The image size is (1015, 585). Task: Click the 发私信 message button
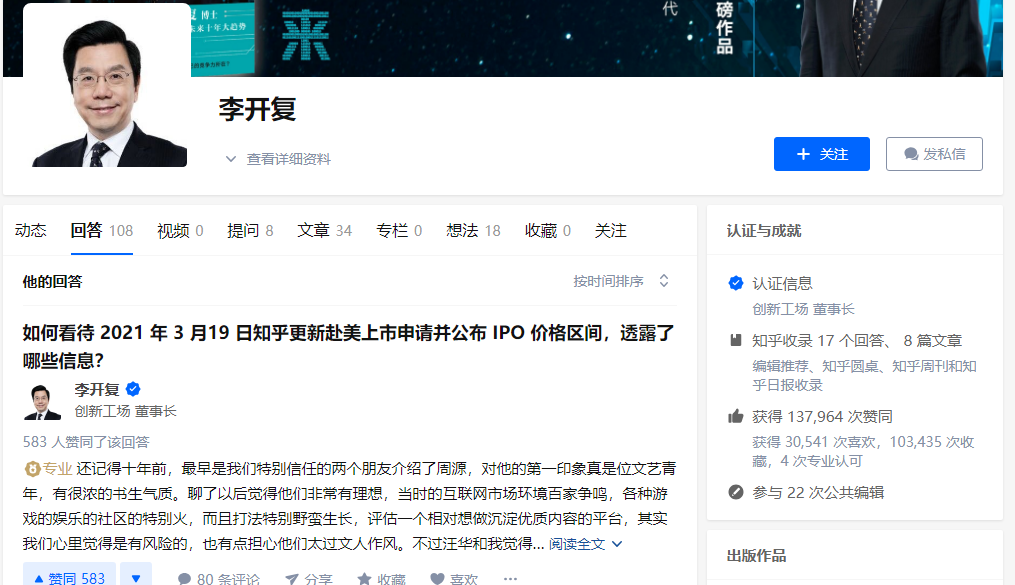[x=933, y=153]
